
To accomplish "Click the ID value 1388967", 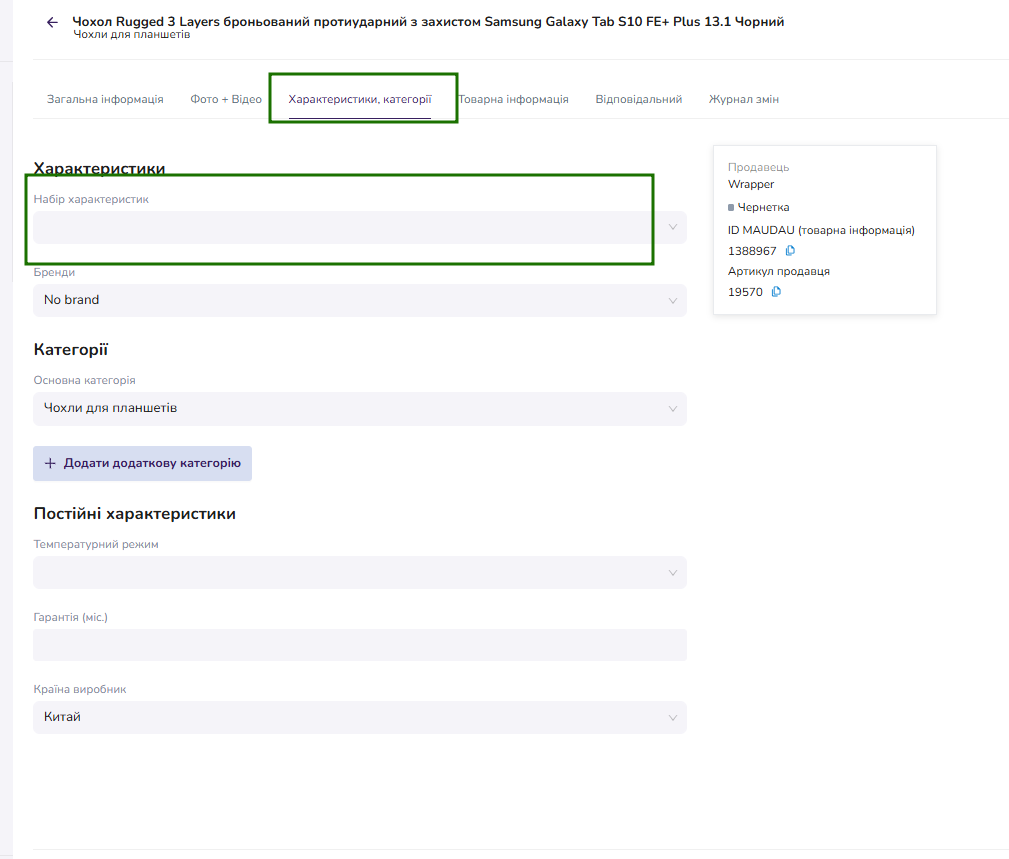I will click(752, 251).
